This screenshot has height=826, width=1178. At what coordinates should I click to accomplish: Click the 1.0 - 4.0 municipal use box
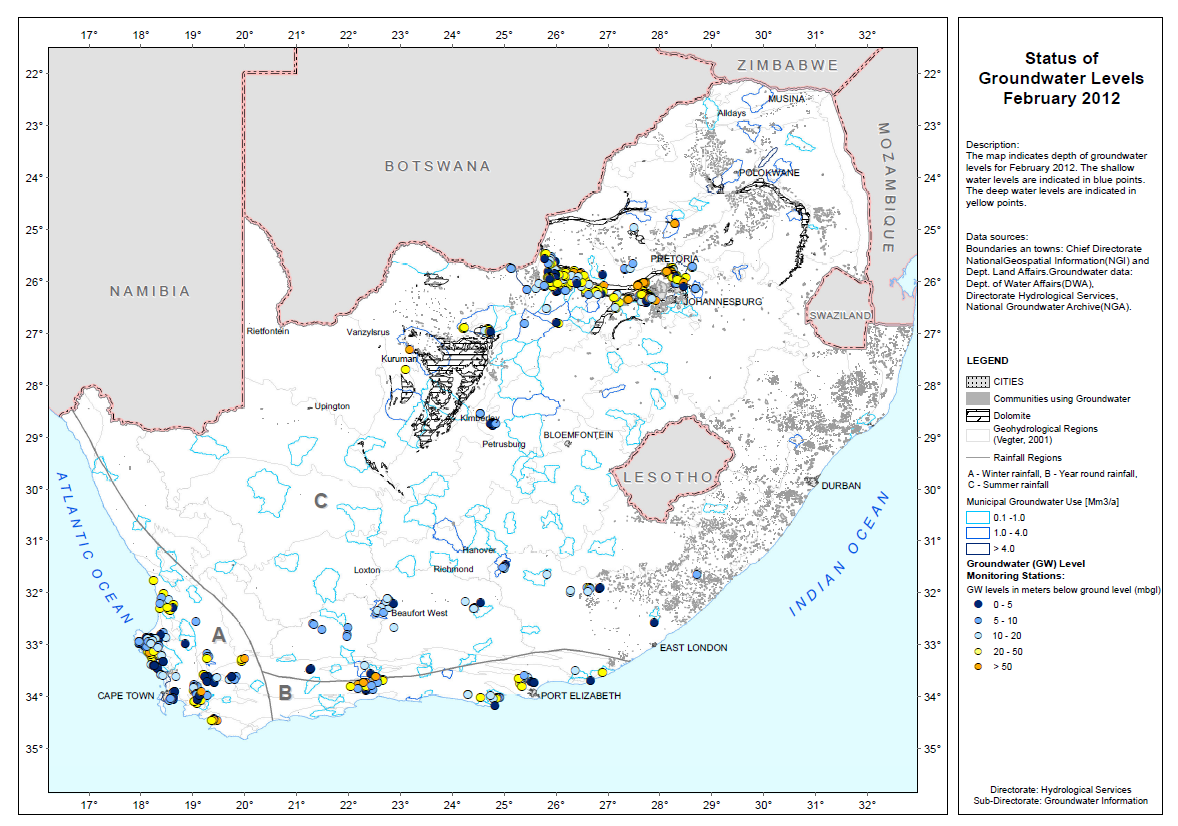coord(977,533)
